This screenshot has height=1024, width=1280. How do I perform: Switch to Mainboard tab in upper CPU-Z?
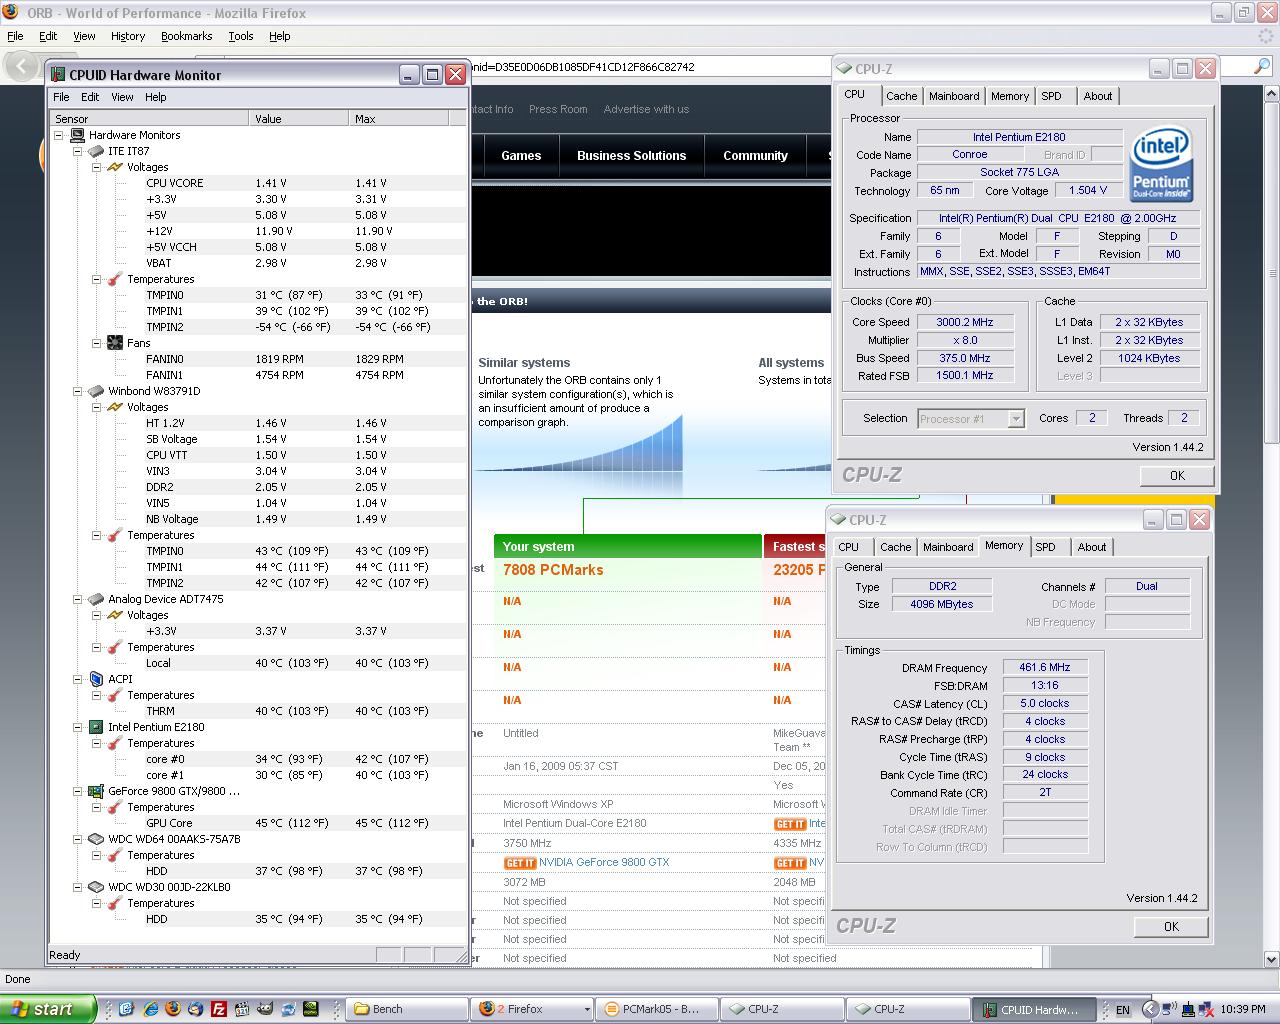pyautogui.click(x=954, y=96)
